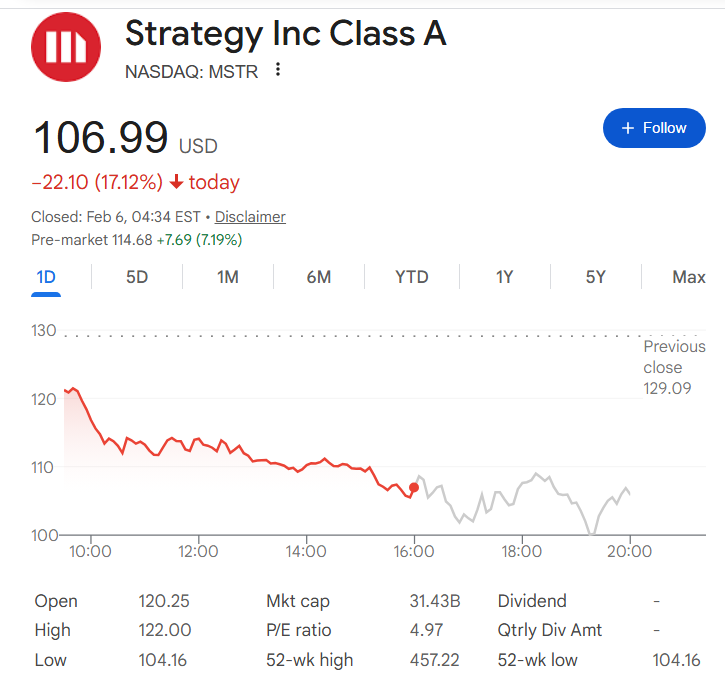View the 1Y chart range
Viewport: 725px width, 686px height.
coord(504,277)
